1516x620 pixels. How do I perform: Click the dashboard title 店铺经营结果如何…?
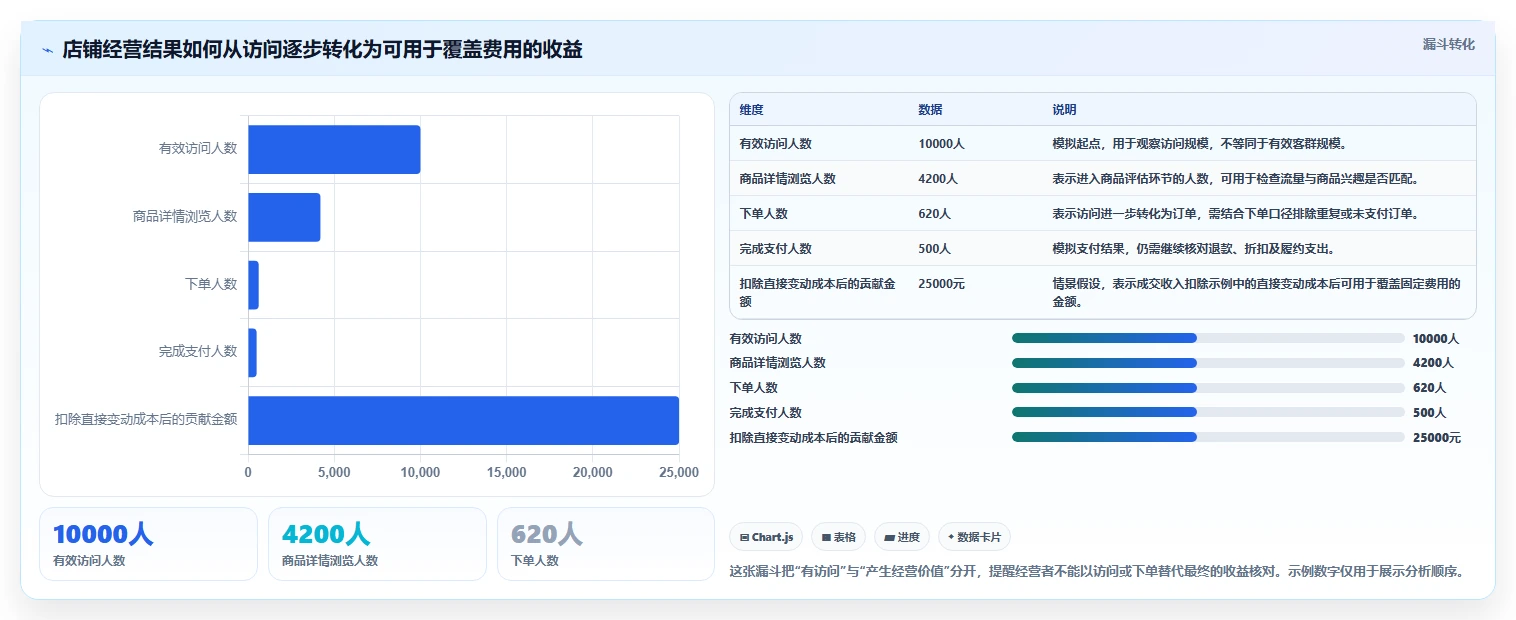[x=322, y=50]
